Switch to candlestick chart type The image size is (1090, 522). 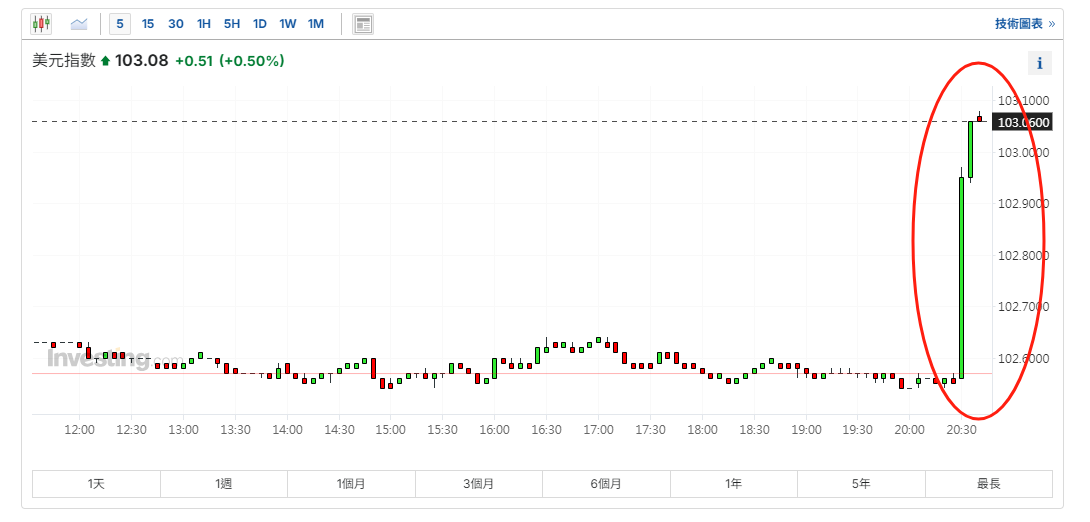point(41,23)
